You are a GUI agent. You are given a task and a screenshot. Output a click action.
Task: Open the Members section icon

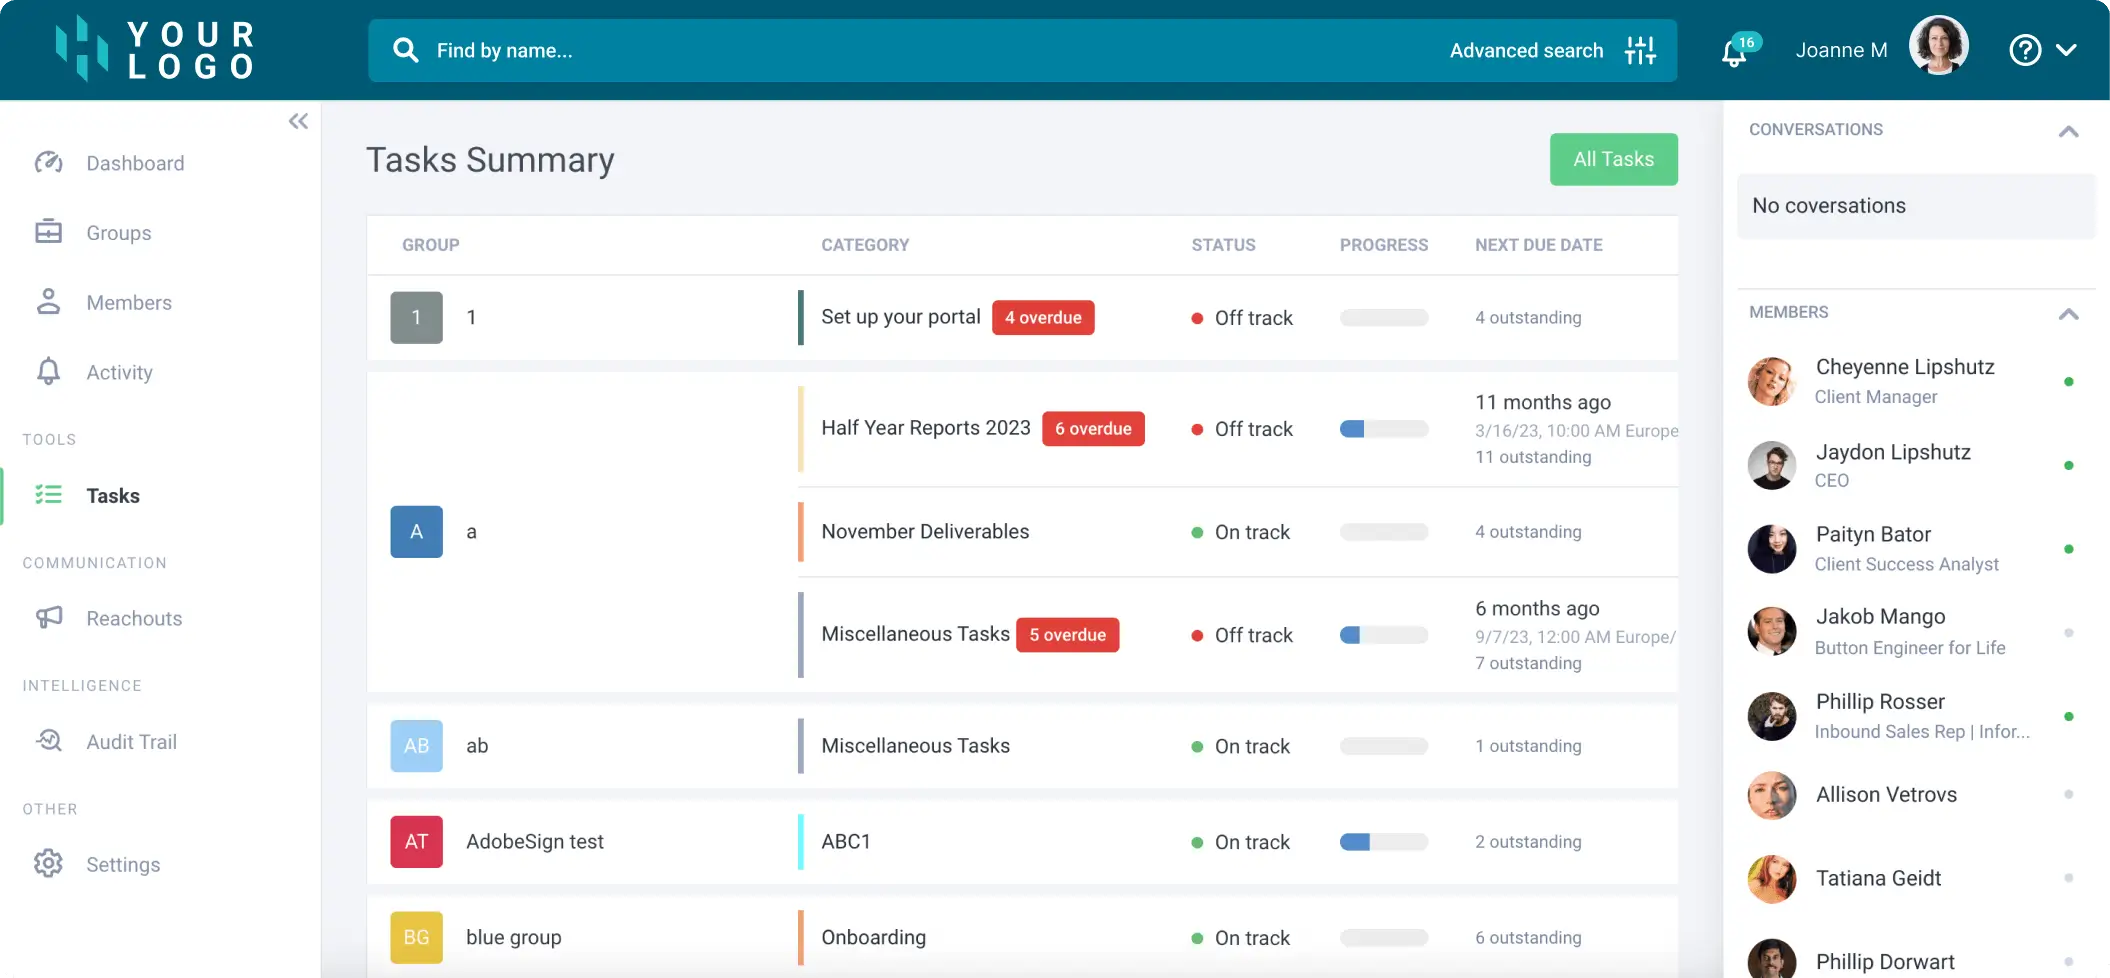tap(49, 302)
